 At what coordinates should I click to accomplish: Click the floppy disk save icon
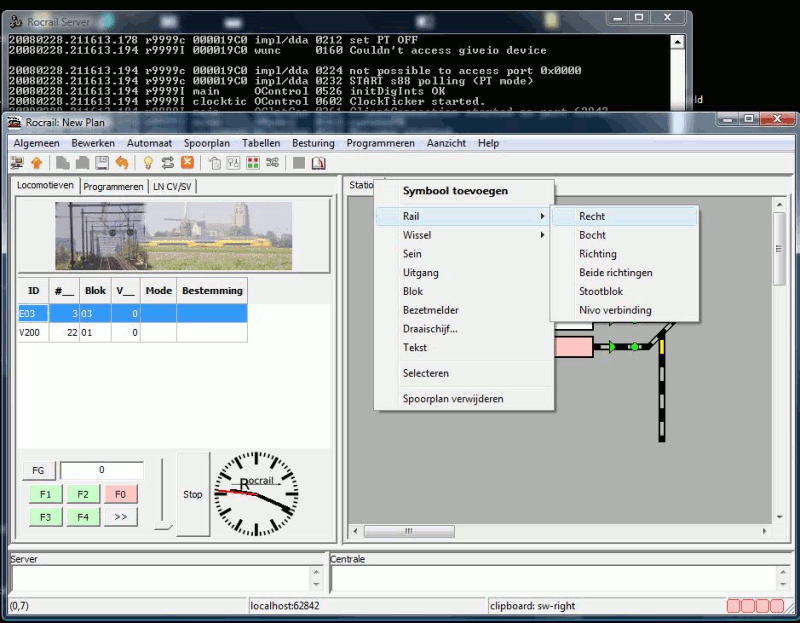[x=102, y=163]
